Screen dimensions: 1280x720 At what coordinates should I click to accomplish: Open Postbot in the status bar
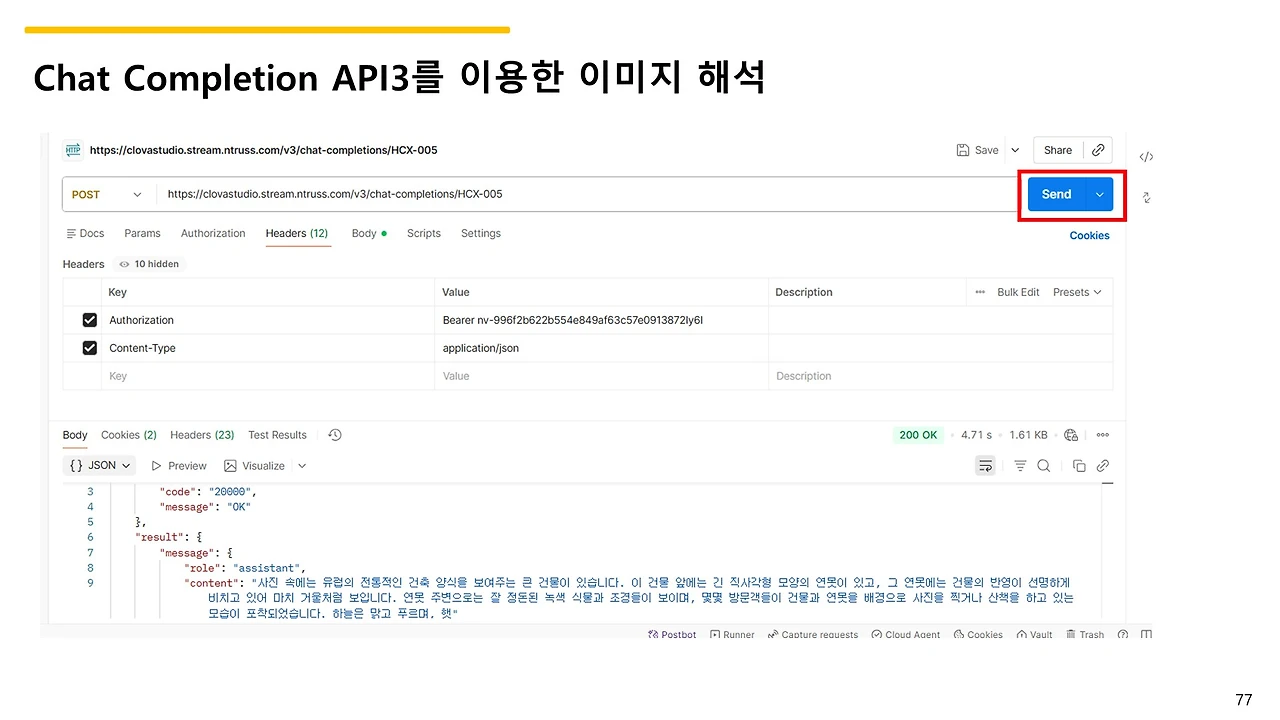click(x=672, y=634)
